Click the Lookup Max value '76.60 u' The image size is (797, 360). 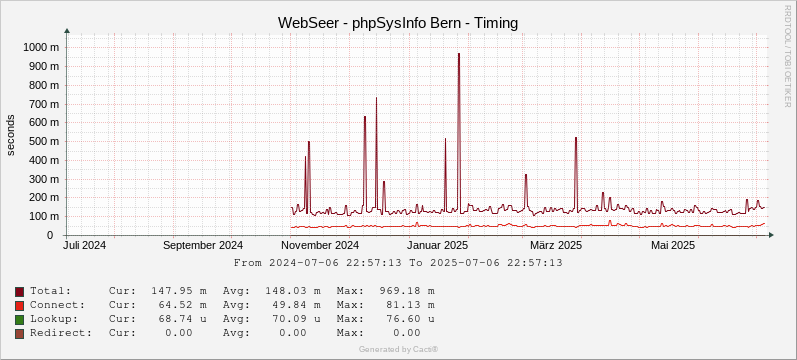point(411,319)
